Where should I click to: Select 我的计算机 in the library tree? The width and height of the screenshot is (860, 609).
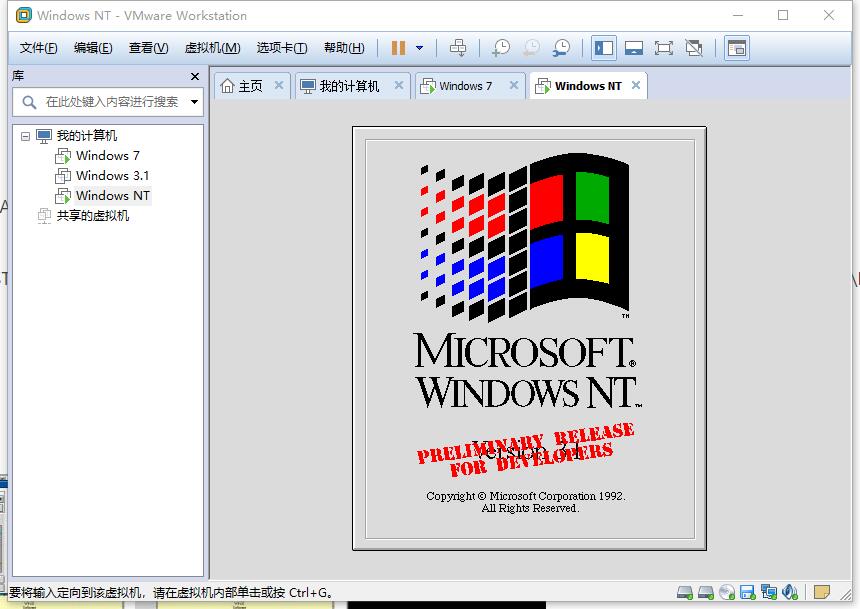click(87, 136)
